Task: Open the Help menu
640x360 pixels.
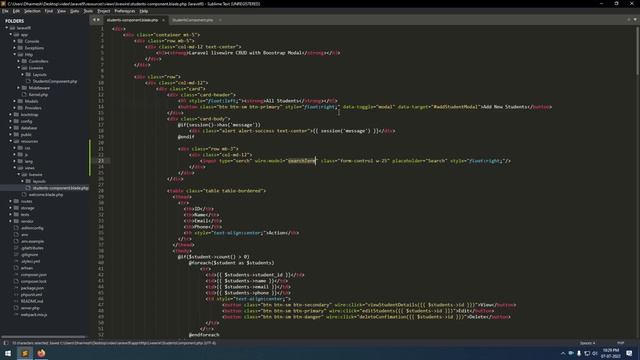Action: coord(144,11)
